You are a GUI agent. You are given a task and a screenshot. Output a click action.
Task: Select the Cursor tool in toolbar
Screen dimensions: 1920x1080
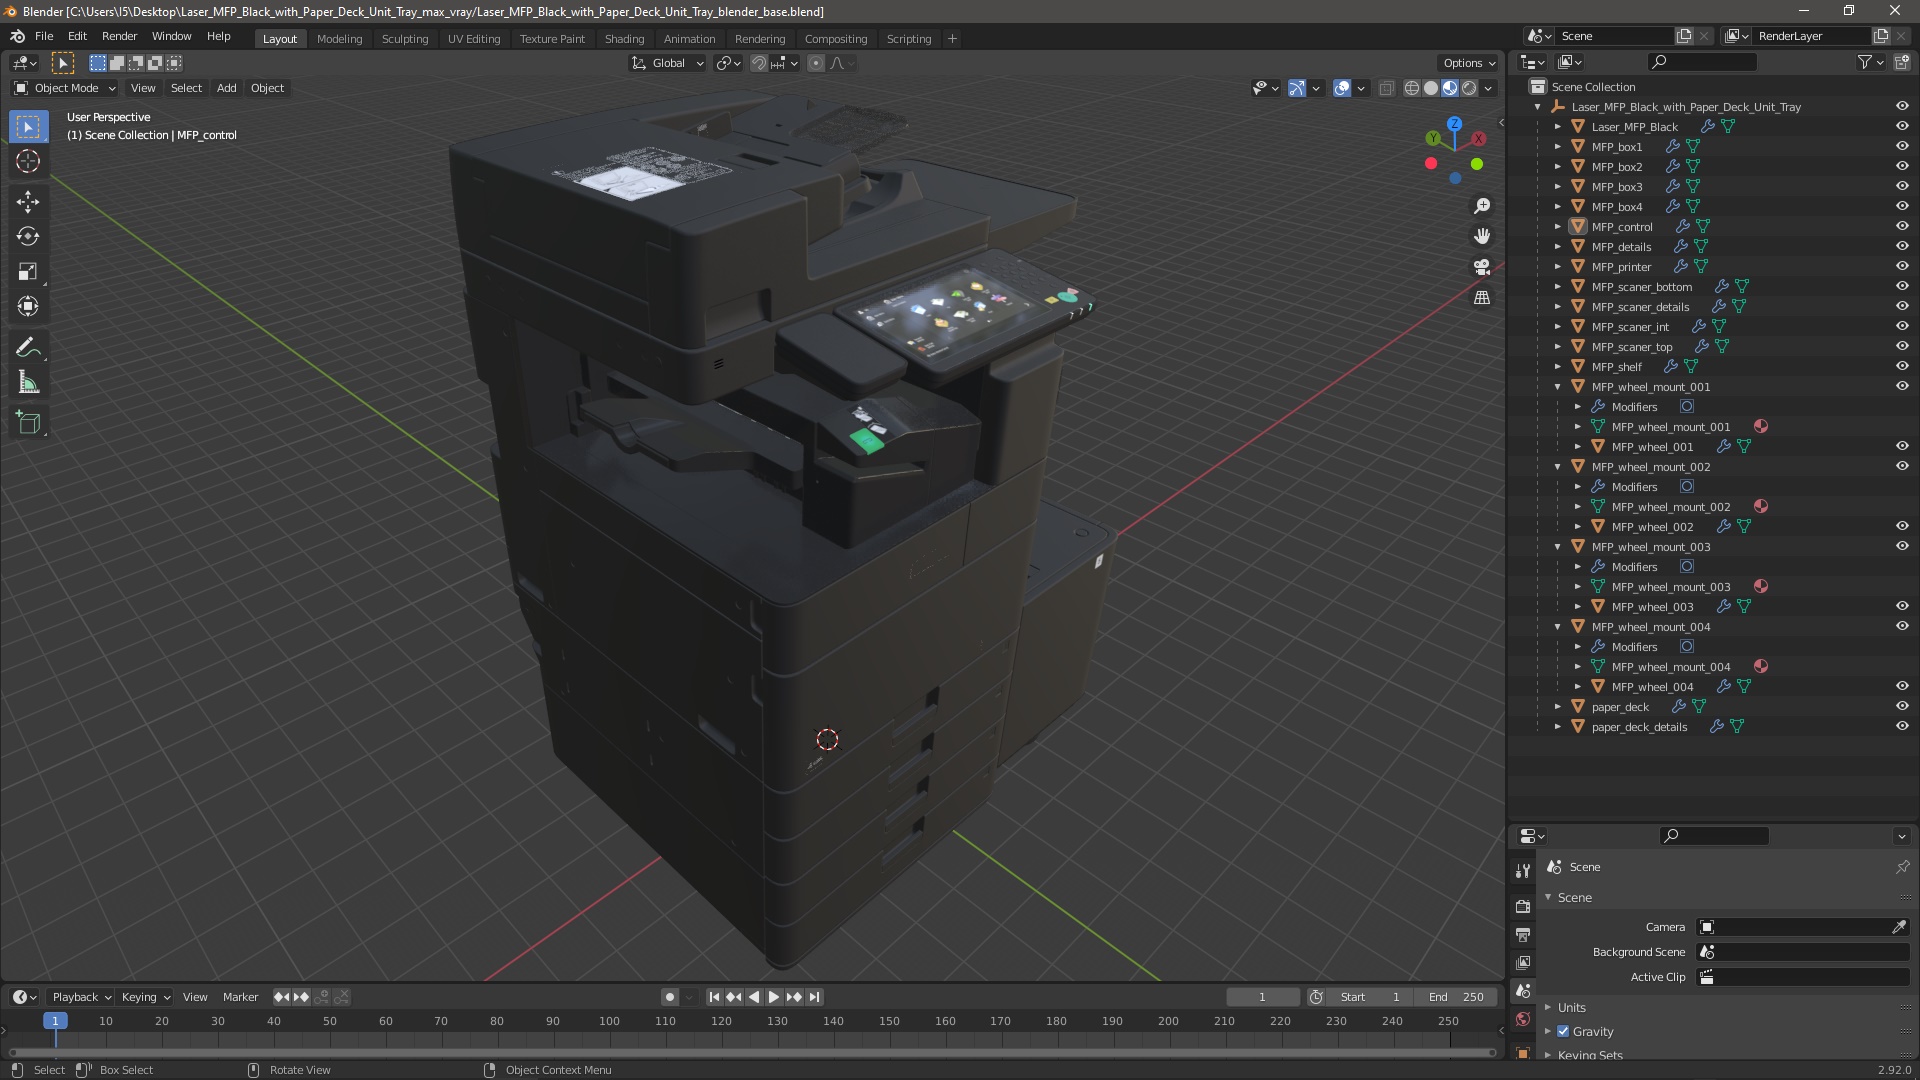pos(28,161)
